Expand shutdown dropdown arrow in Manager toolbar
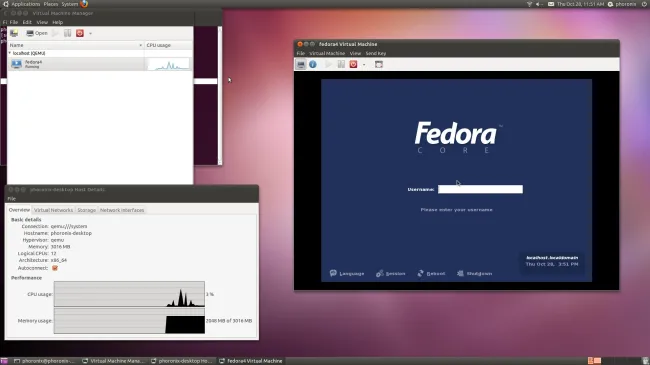This screenshot has width=650, height=365. pyautogui.click(x=90, y=33)
